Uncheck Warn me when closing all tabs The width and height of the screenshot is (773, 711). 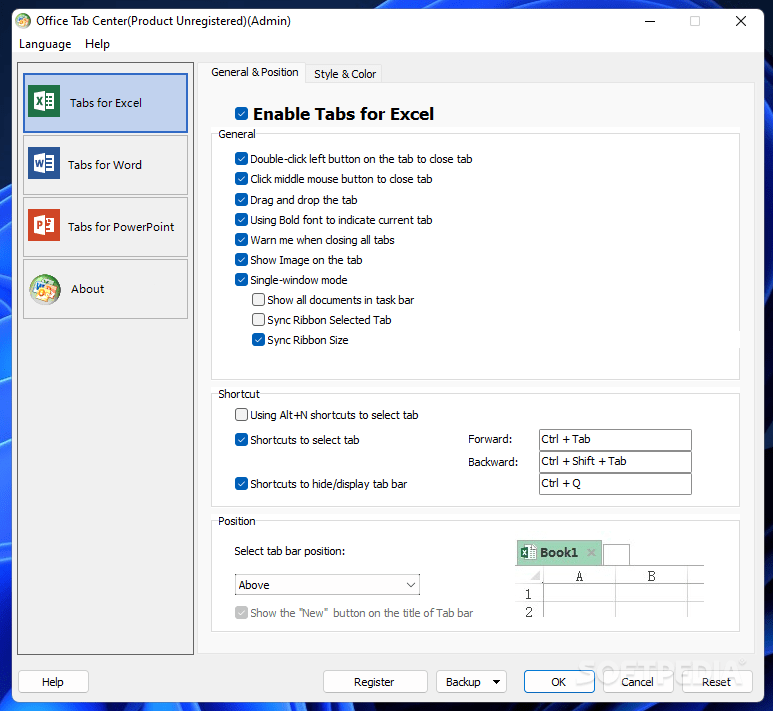(x=242, y=240)
